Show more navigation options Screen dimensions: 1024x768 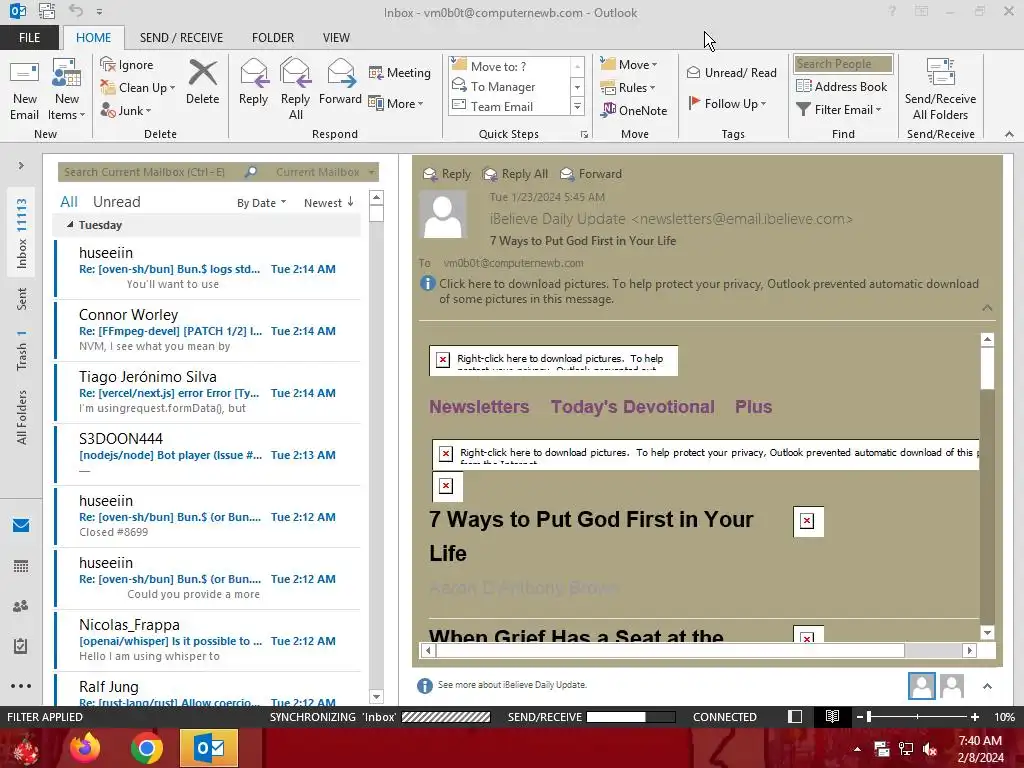(21, 686)
